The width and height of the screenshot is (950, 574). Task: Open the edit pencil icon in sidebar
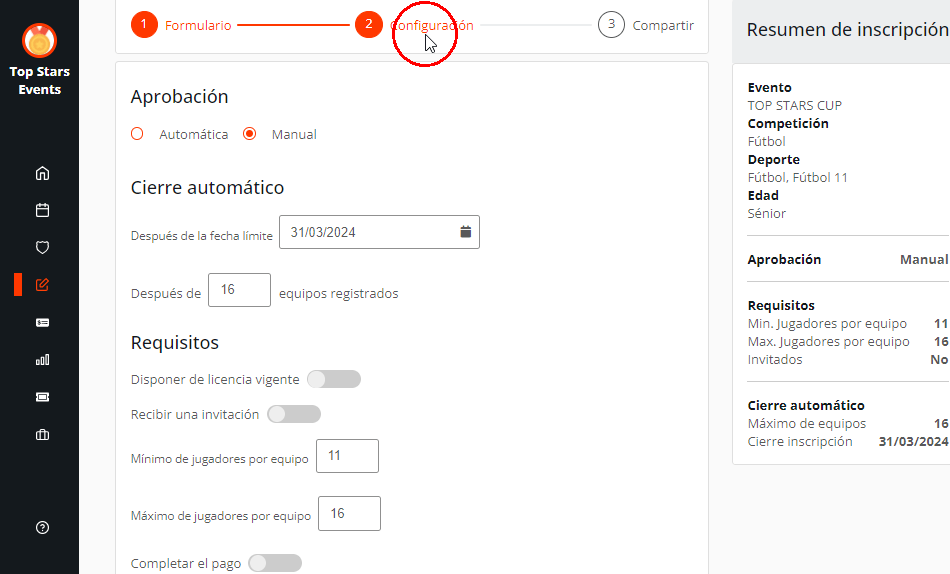coord(42,285)
